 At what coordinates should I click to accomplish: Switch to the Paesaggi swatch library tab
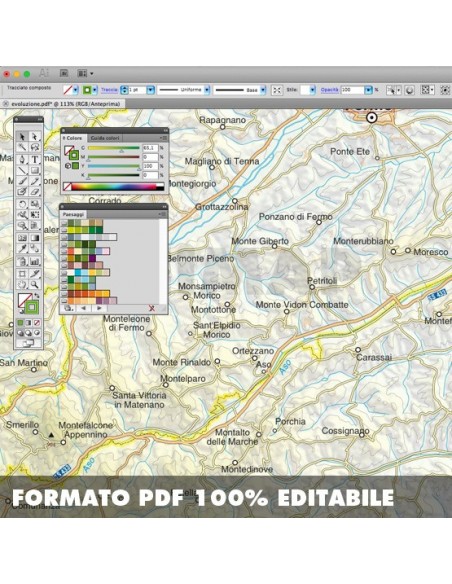click(73, 215)
